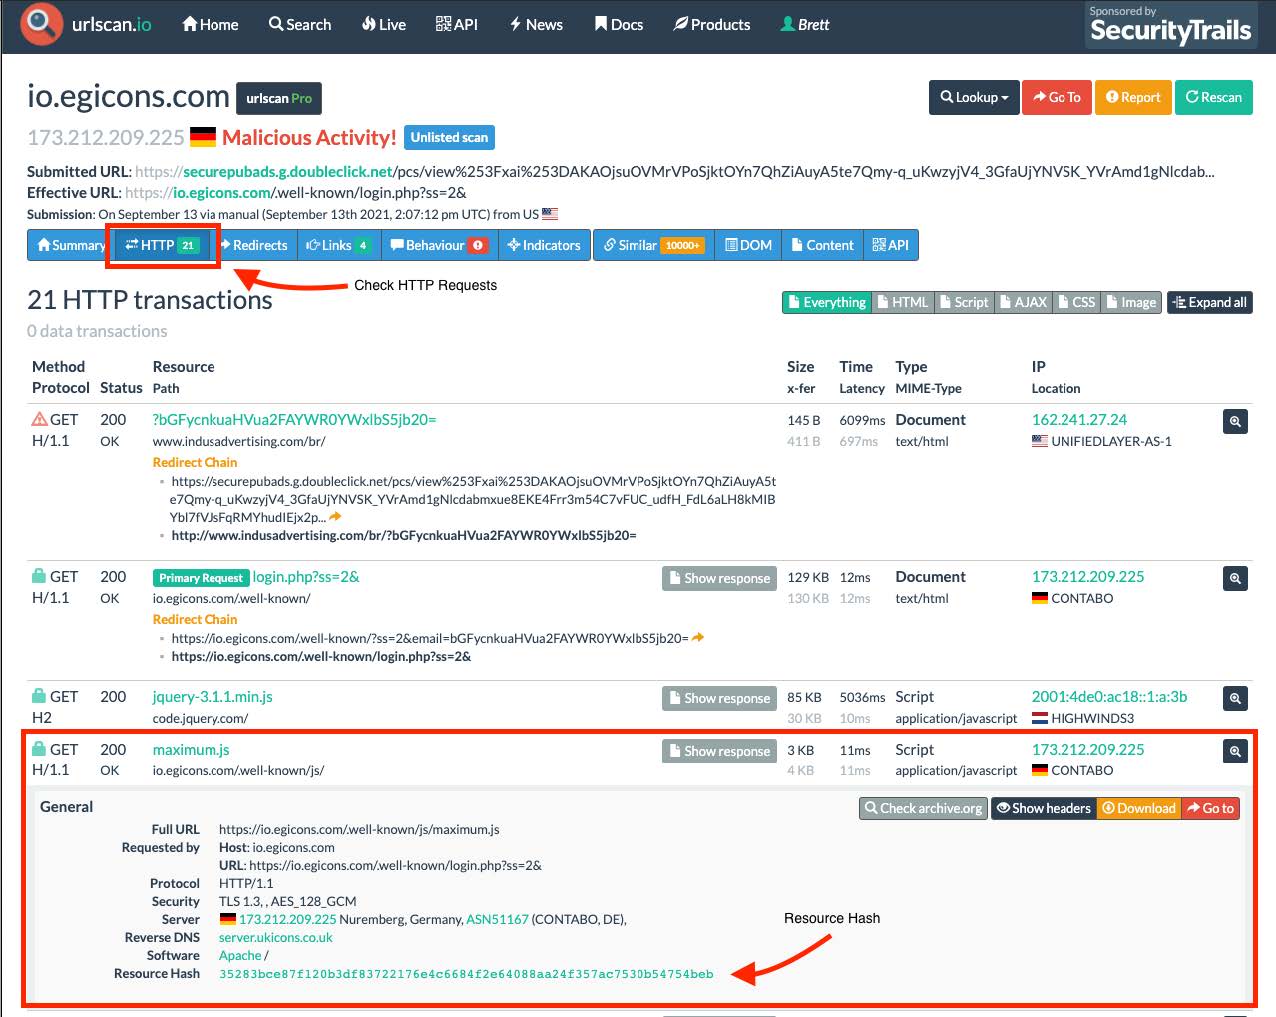
Task: Toggle the CSS transaction filter
Action: (1076, 301)
